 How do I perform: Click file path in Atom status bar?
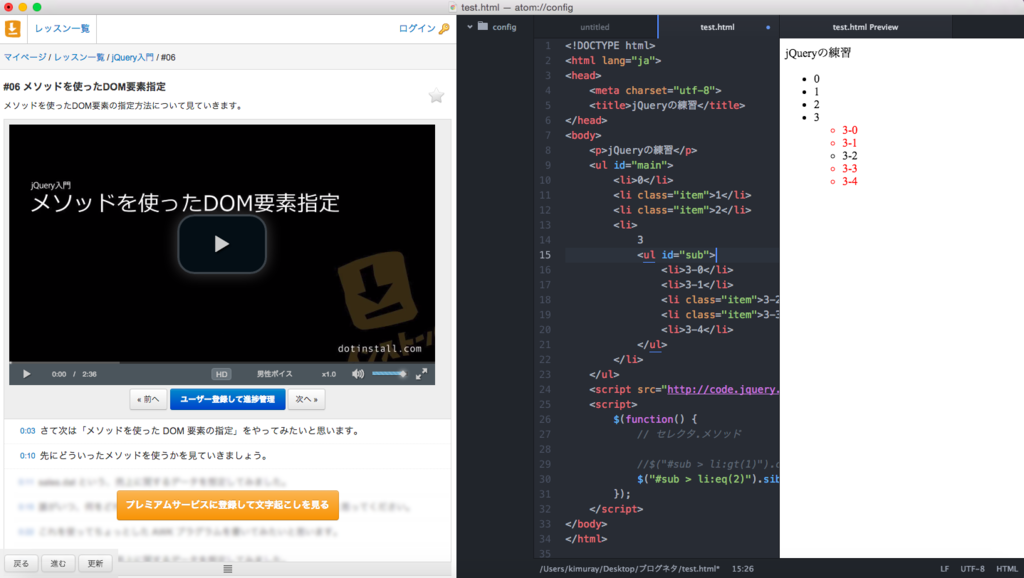click(630, 569)
